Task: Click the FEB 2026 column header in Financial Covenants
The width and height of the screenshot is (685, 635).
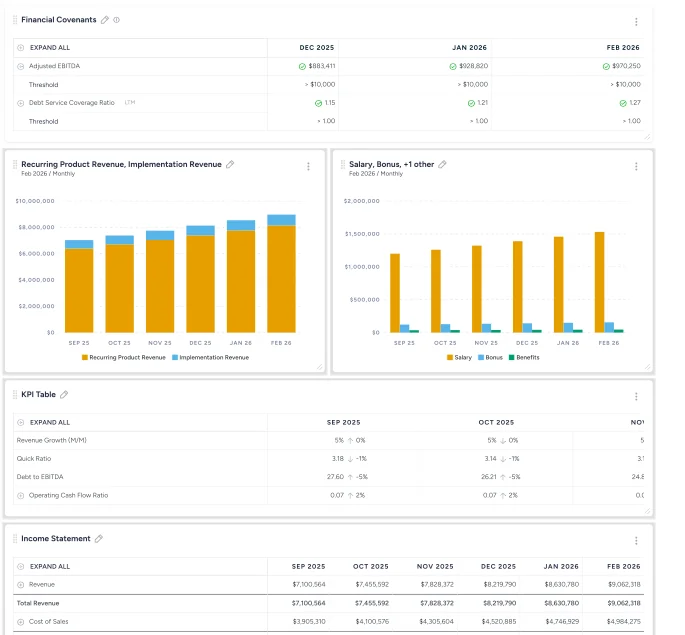Action: 623,48
